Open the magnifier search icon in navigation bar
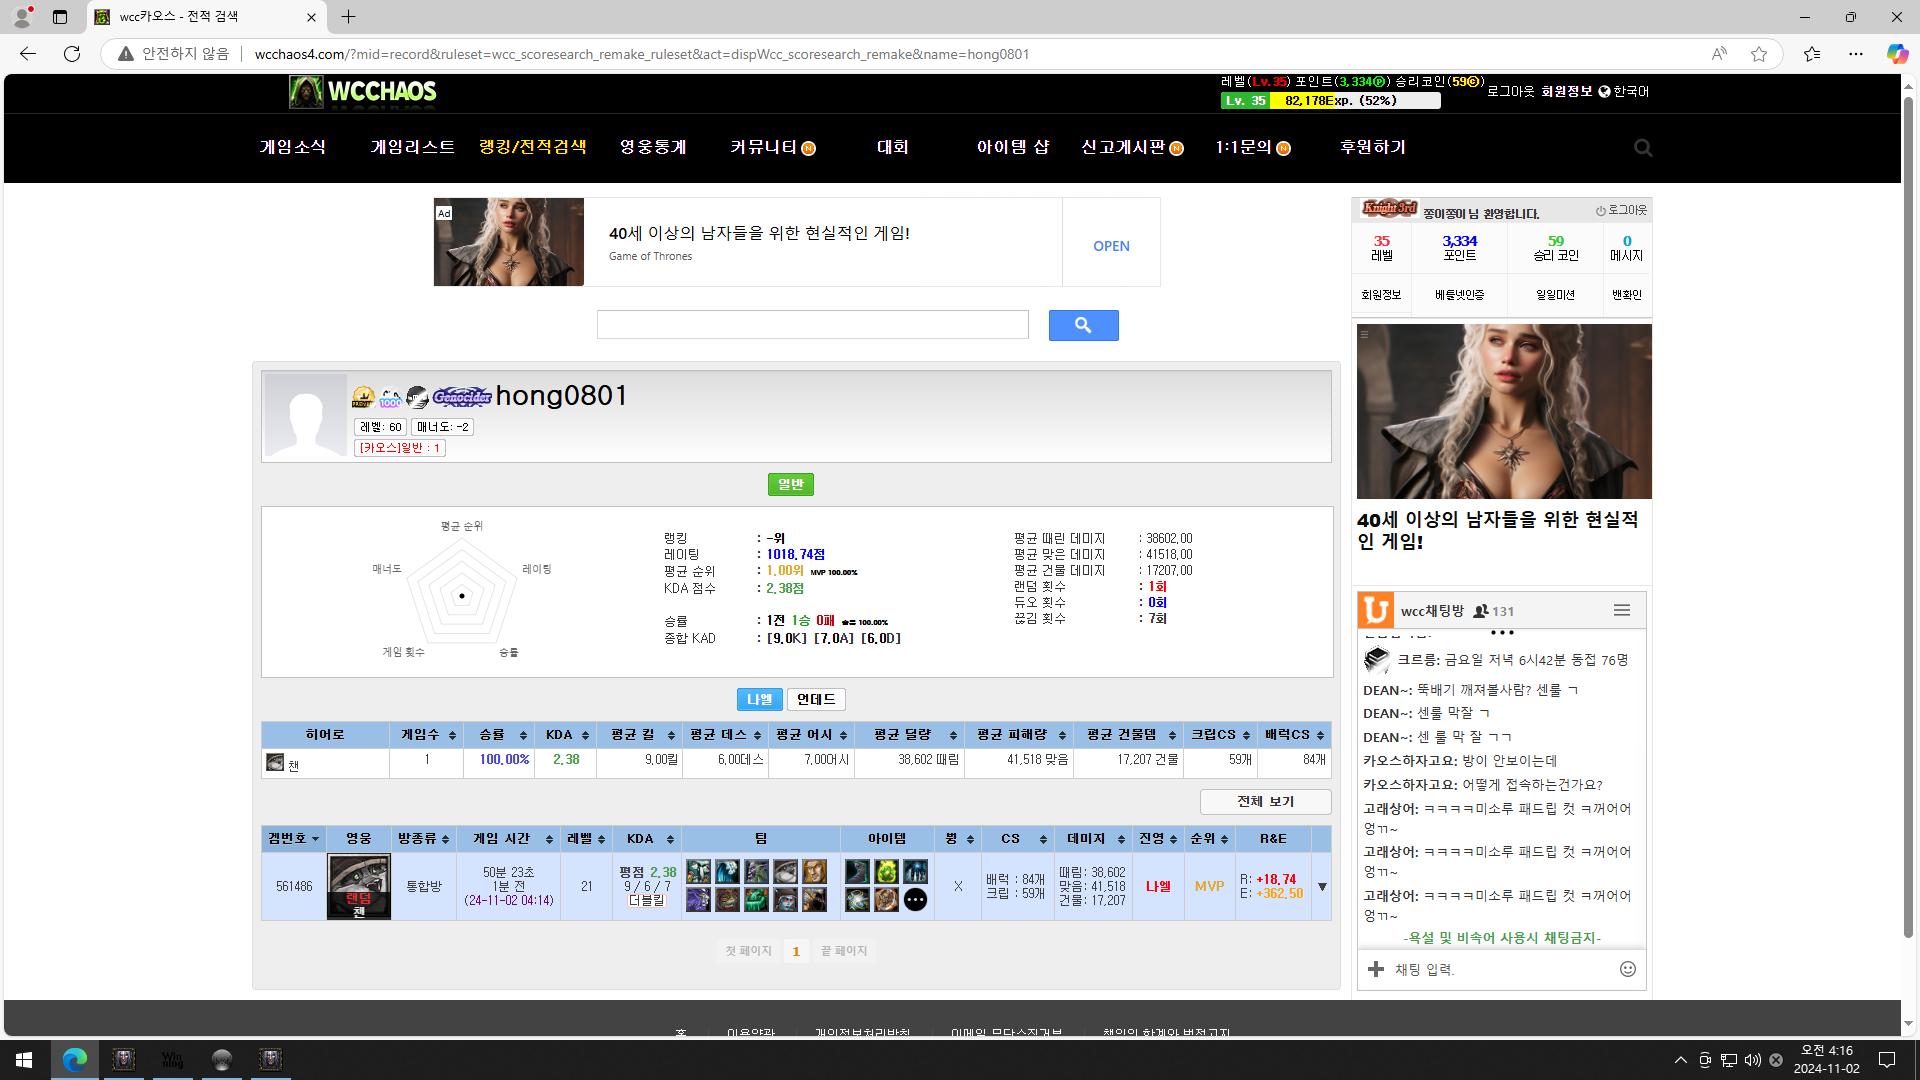 click(x=1643, y=148)
